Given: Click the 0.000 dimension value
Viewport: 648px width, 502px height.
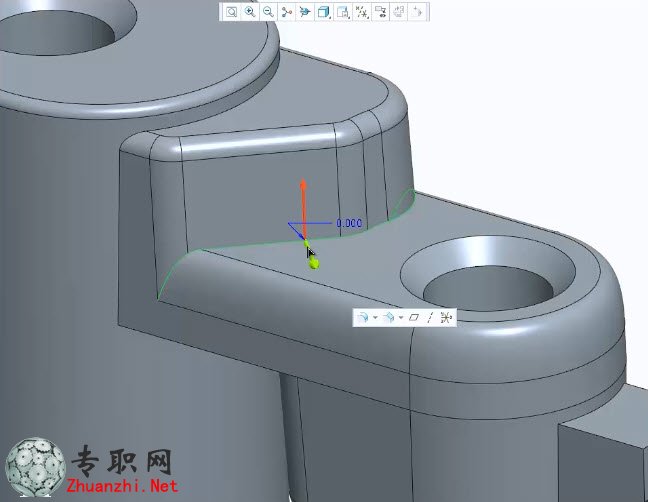Looking at the screenshot, I should point(349,224).
